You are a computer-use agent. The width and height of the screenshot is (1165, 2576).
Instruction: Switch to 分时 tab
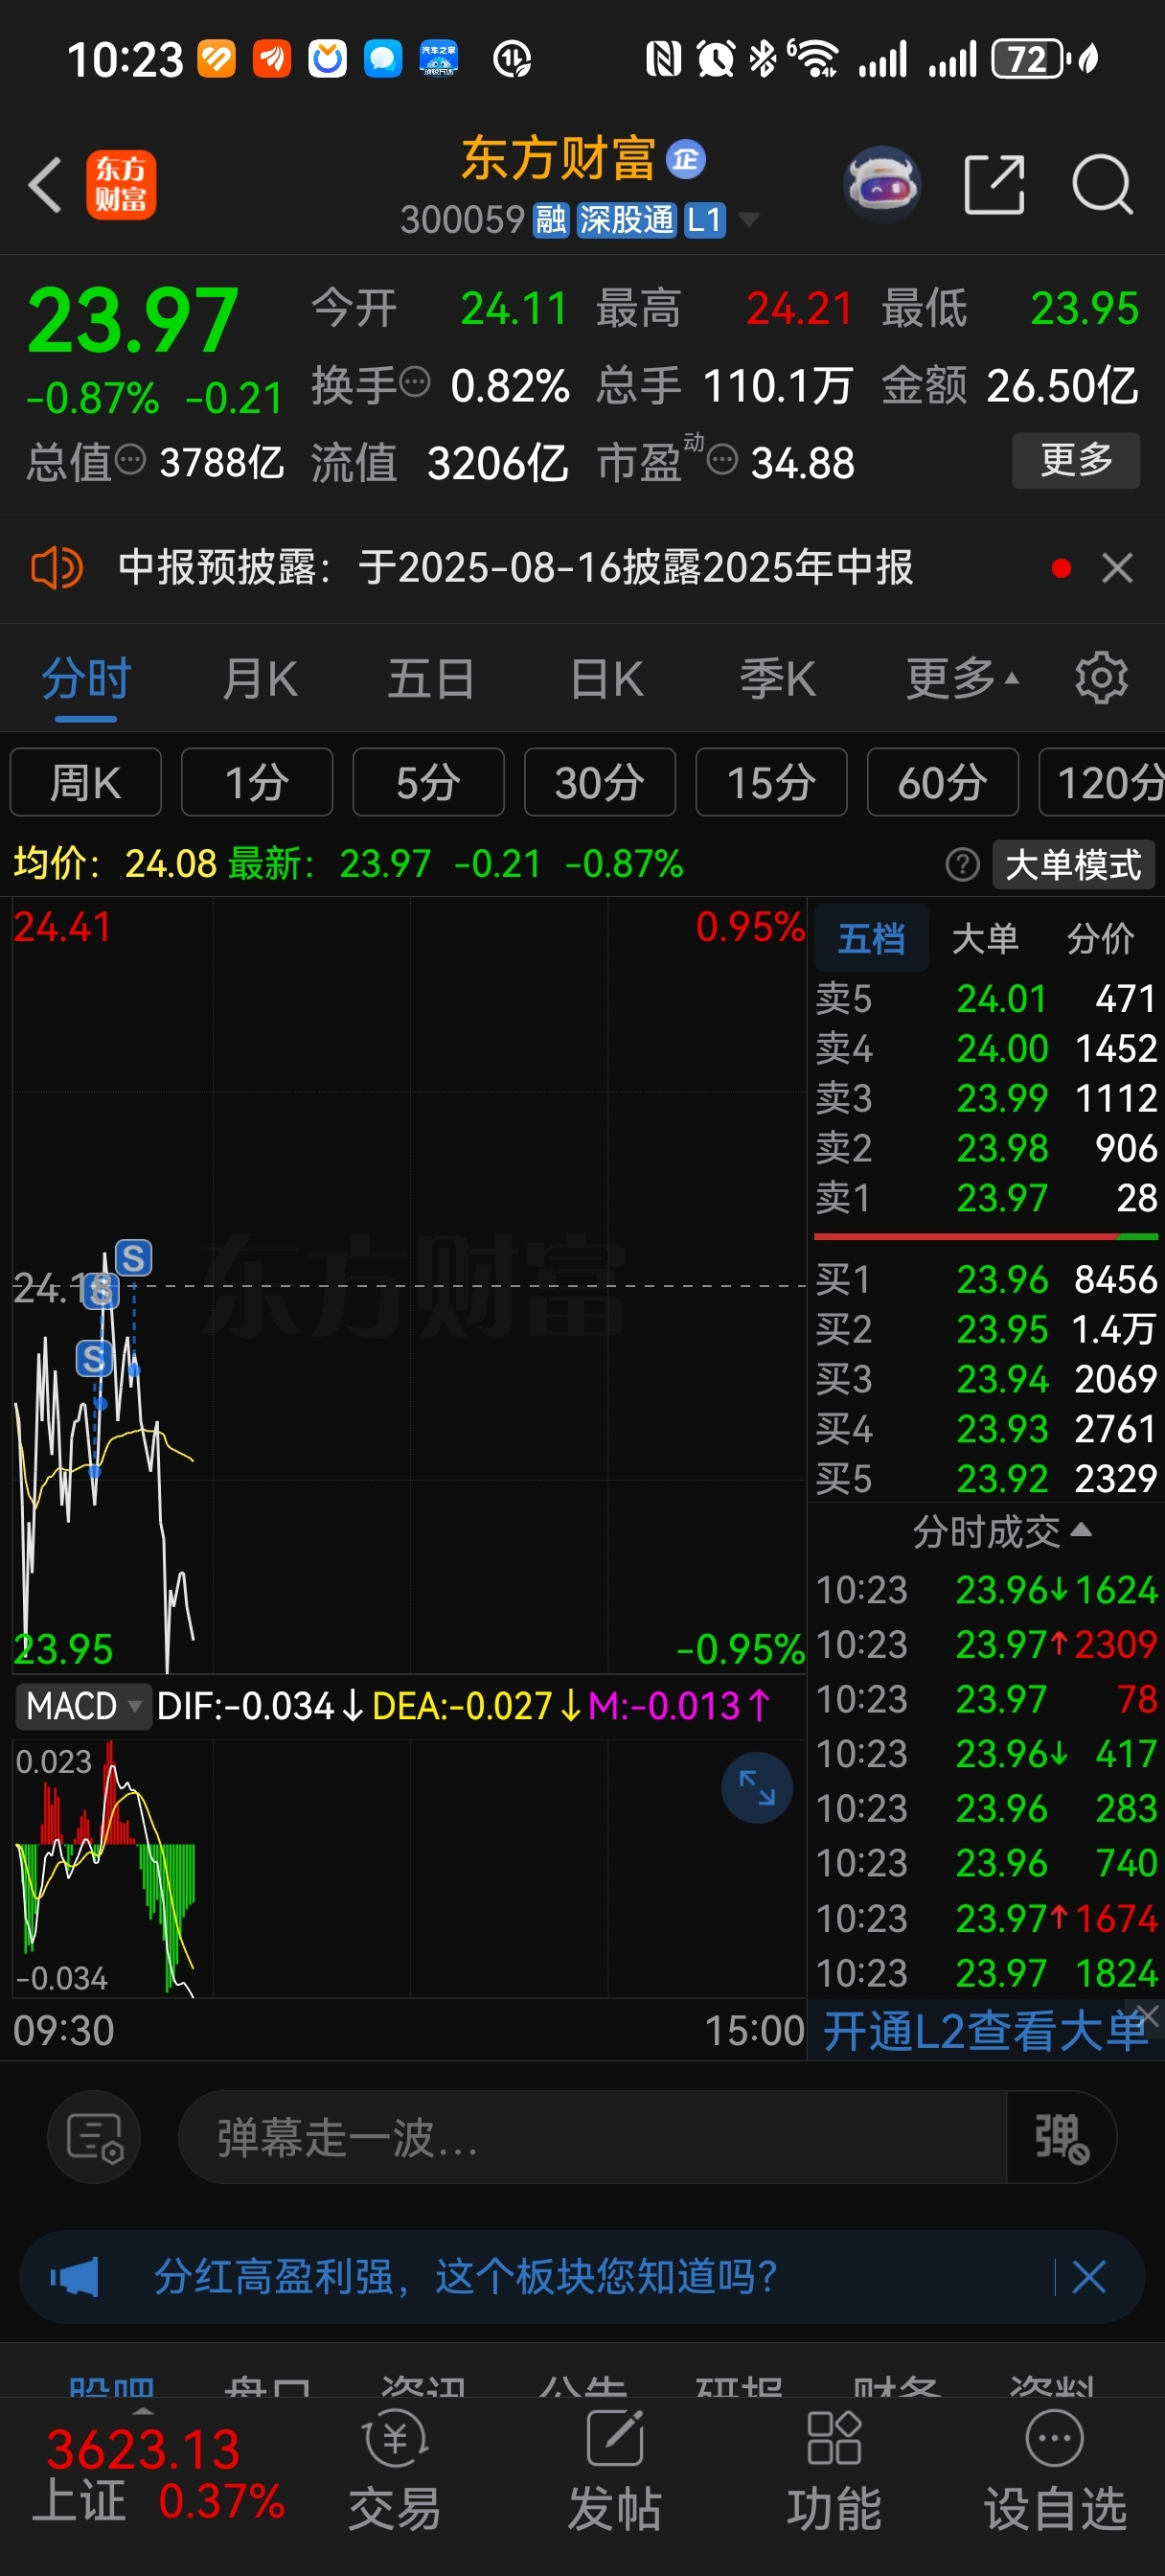[86, 679]
